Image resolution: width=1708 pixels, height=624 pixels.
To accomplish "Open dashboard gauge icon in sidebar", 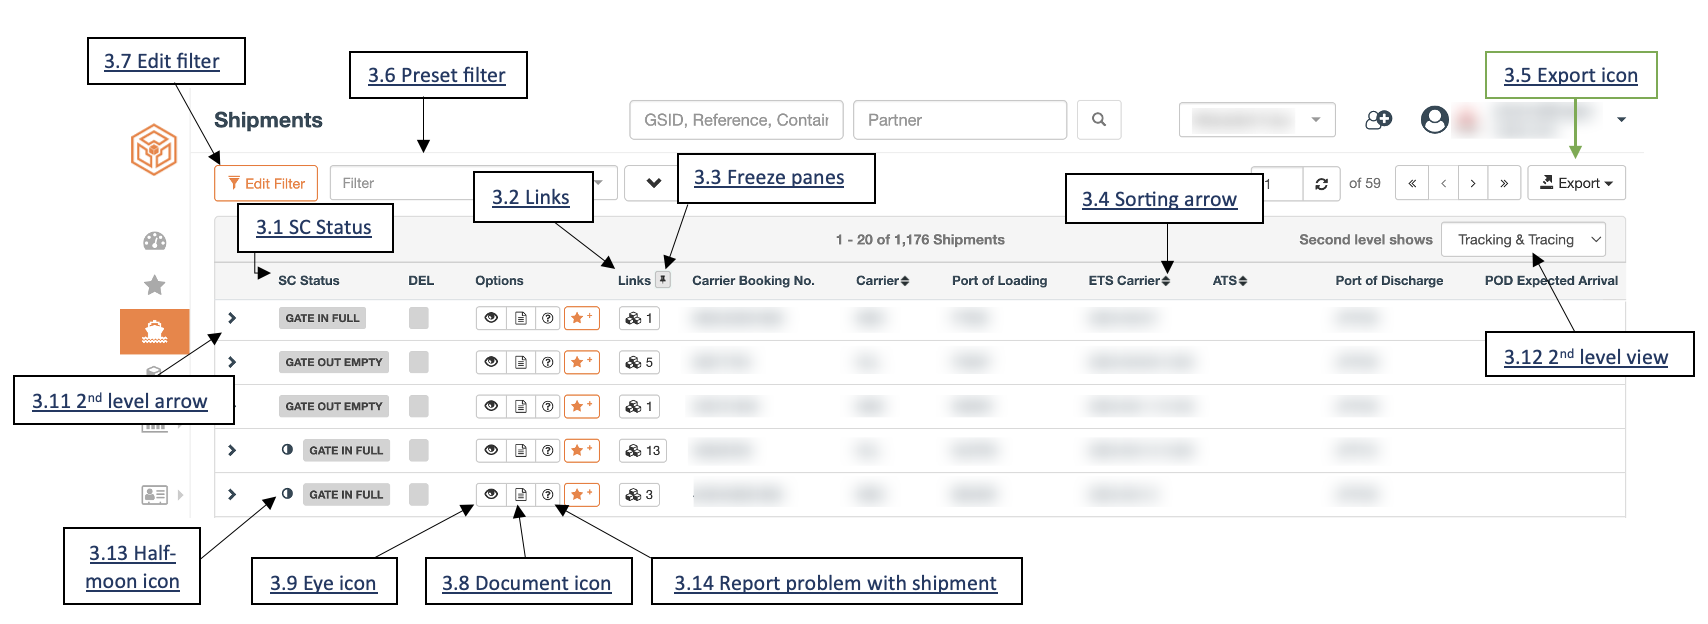I will click(x=154, y=241).
